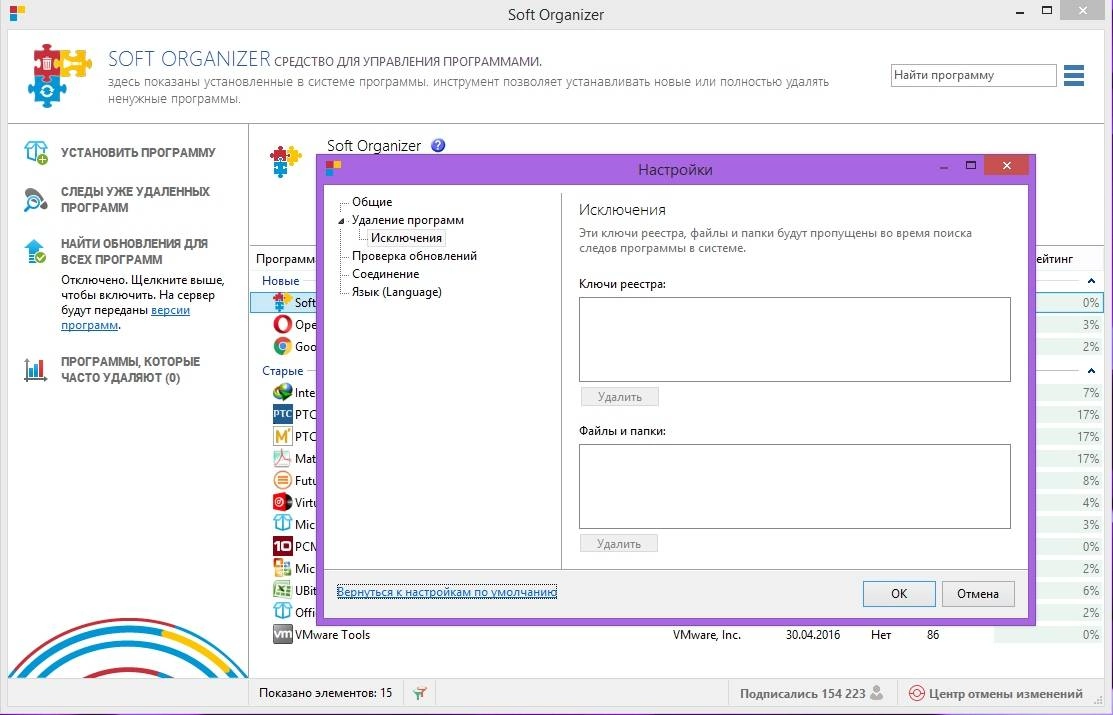Click the FutureMark orange icon
The image size is (1113, 715).
(283, 480)
